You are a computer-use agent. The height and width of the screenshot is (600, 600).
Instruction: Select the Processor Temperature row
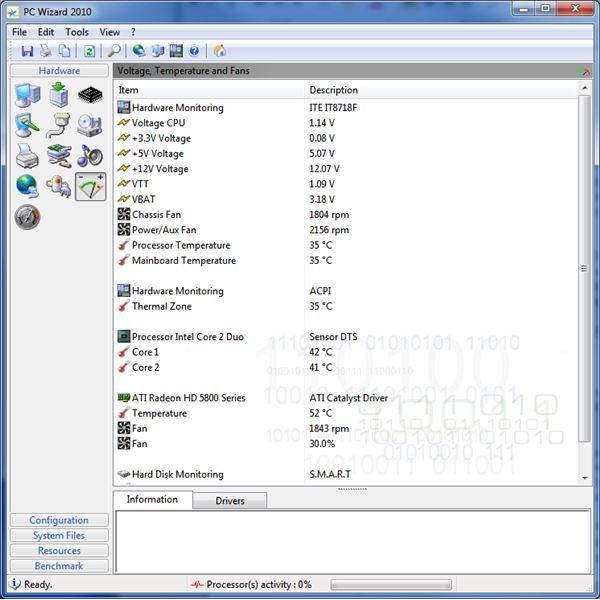point(346,245)
